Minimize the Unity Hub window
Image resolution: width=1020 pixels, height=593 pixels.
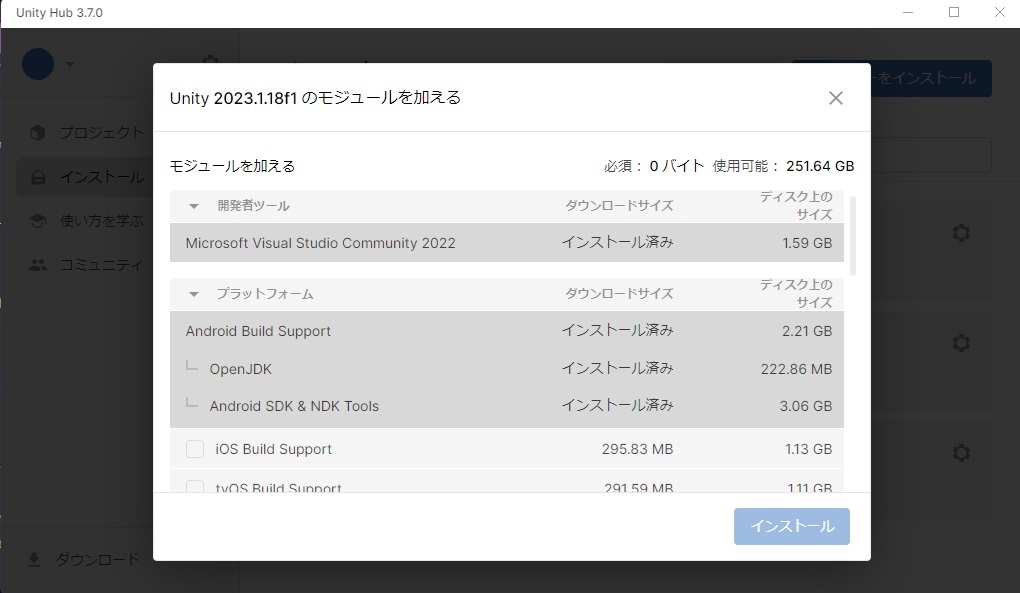908,12
